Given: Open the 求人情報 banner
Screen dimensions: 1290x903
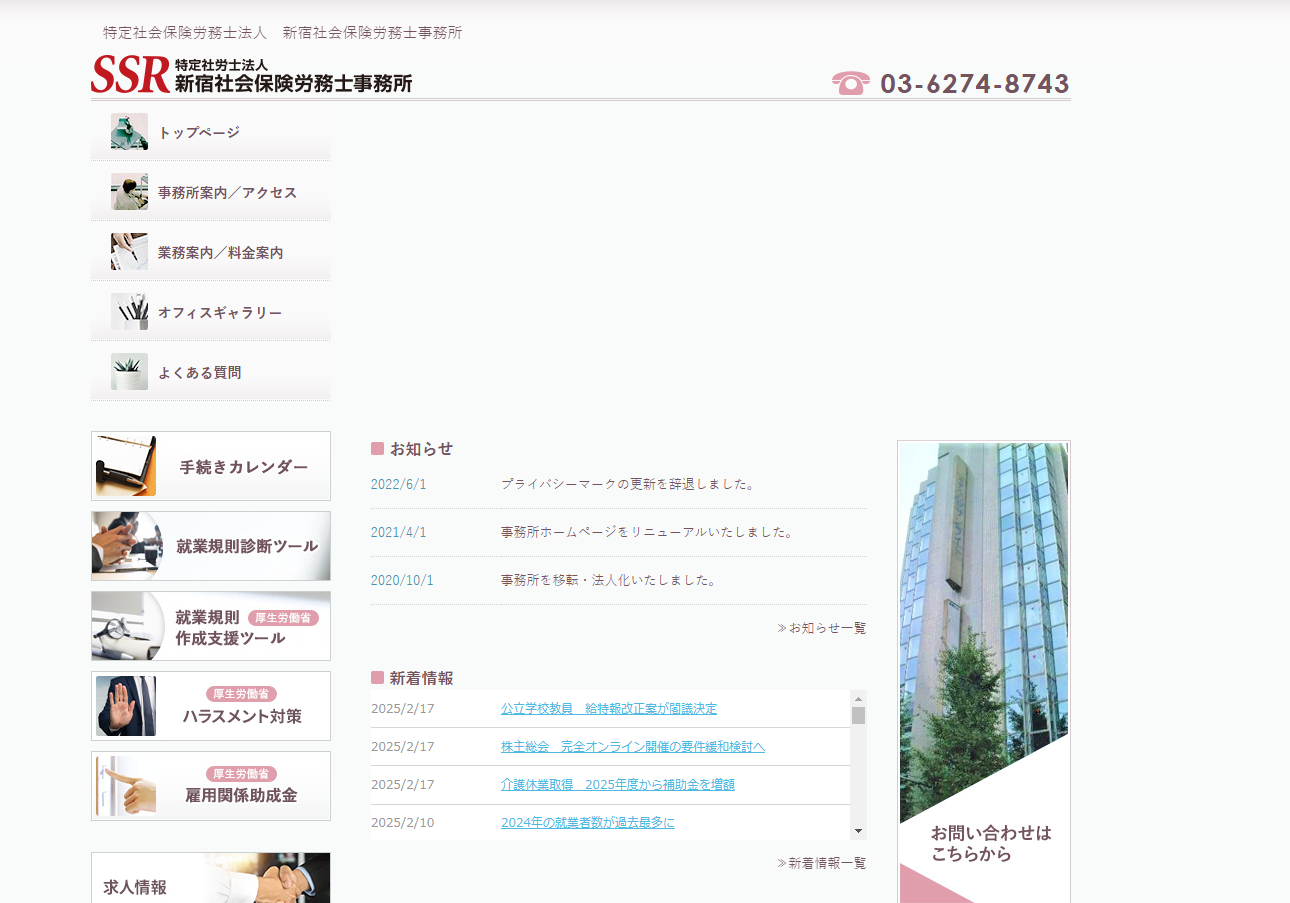Looking at the screenshot, I should pyautogui.click(x=211, y=878).
